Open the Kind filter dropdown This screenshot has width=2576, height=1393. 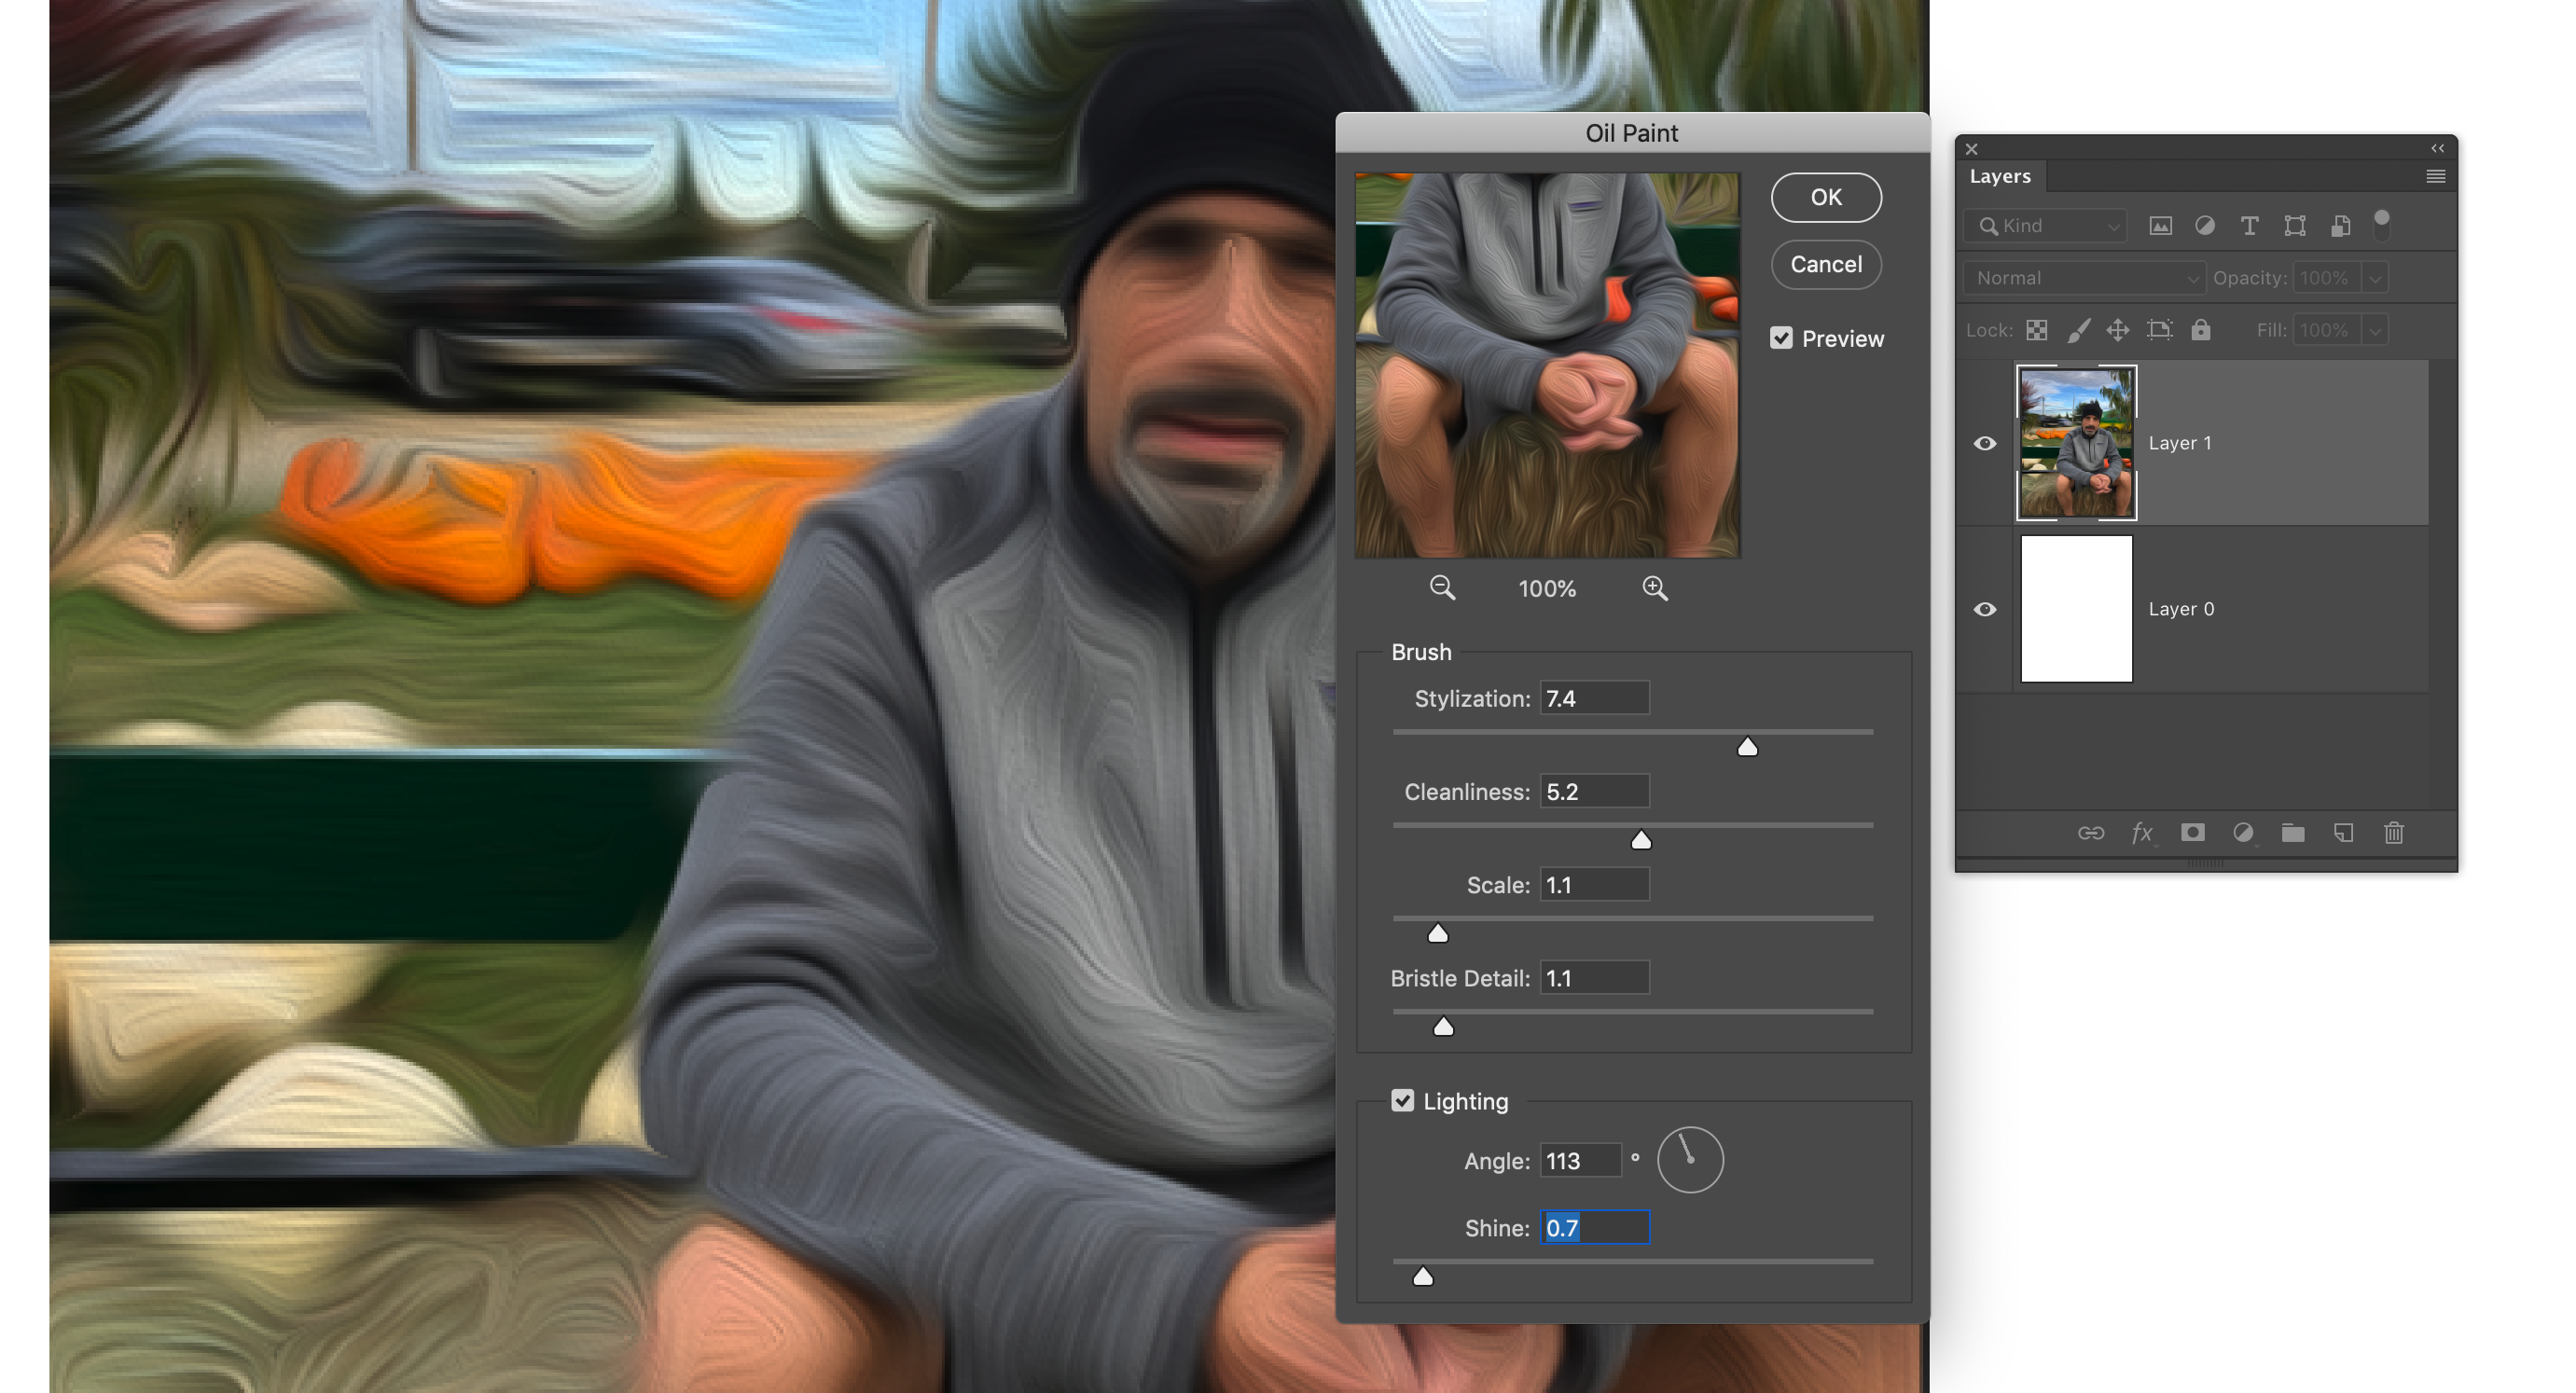pos(2044,226)
